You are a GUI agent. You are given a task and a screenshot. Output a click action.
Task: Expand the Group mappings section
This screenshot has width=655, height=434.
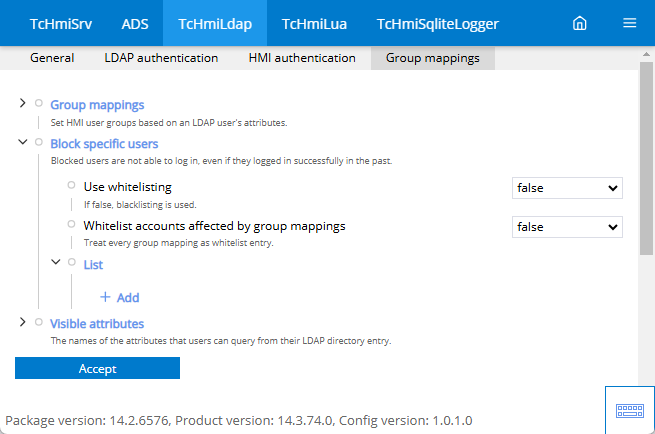click(x=23, y=103)
